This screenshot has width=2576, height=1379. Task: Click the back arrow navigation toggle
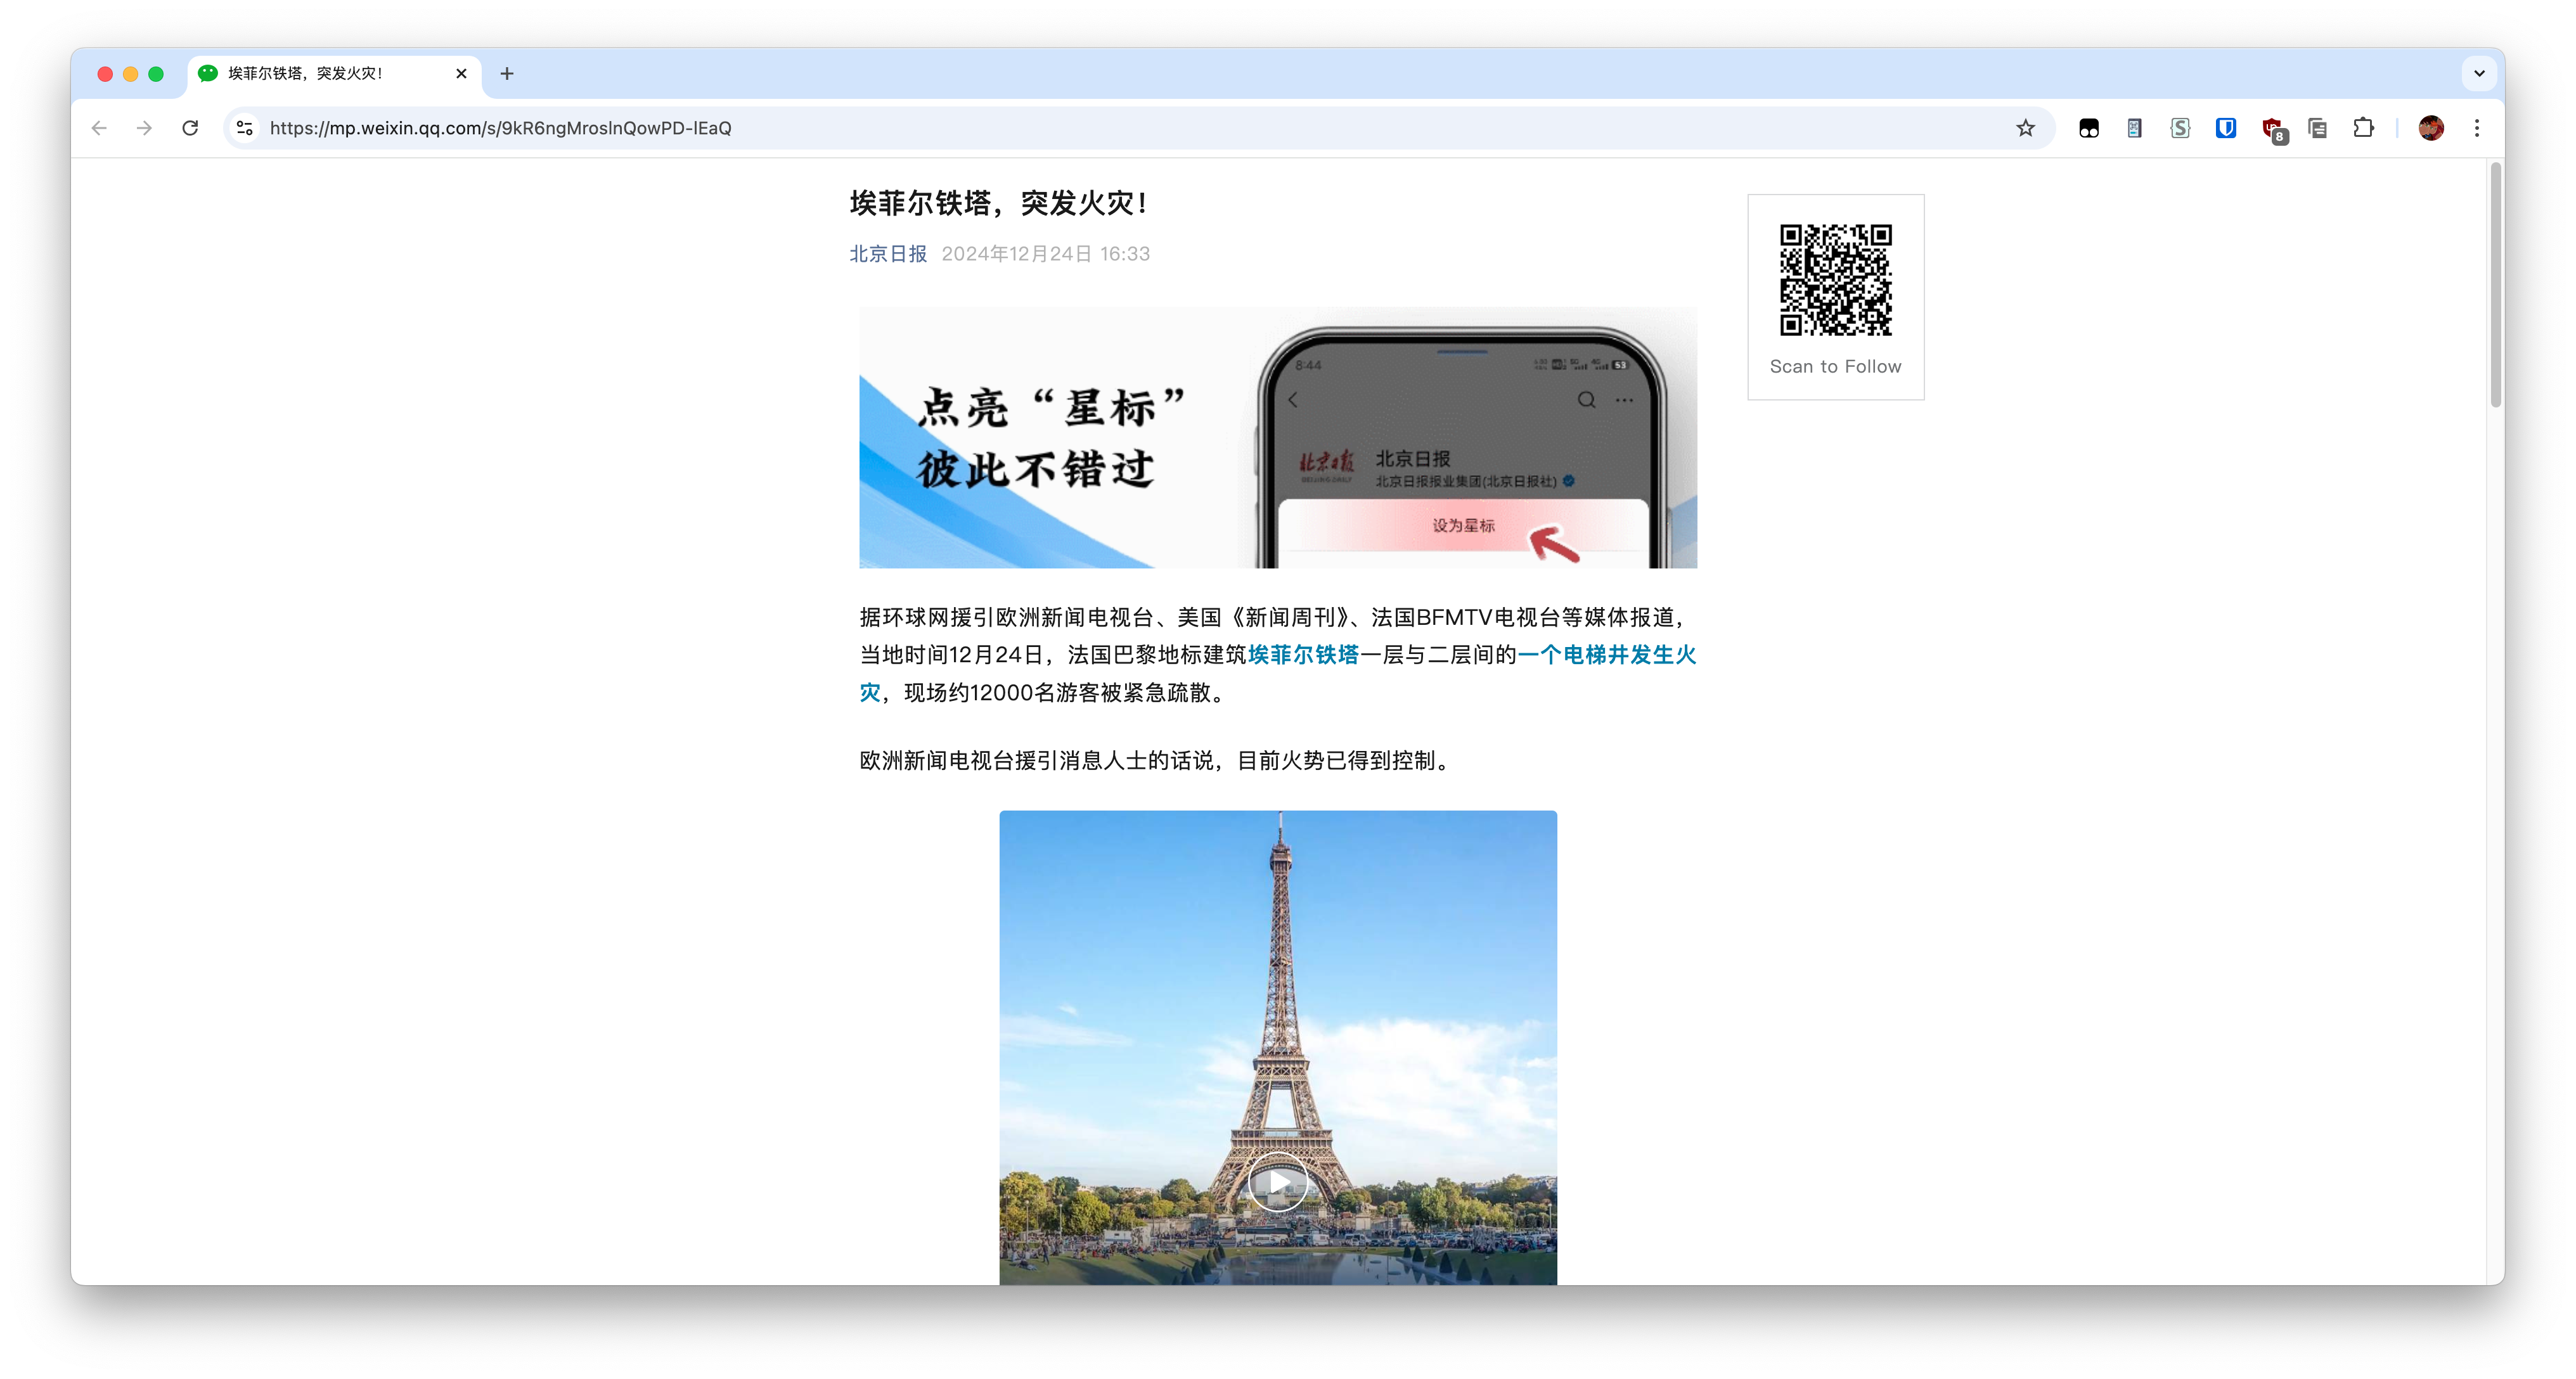coord(98,128)
